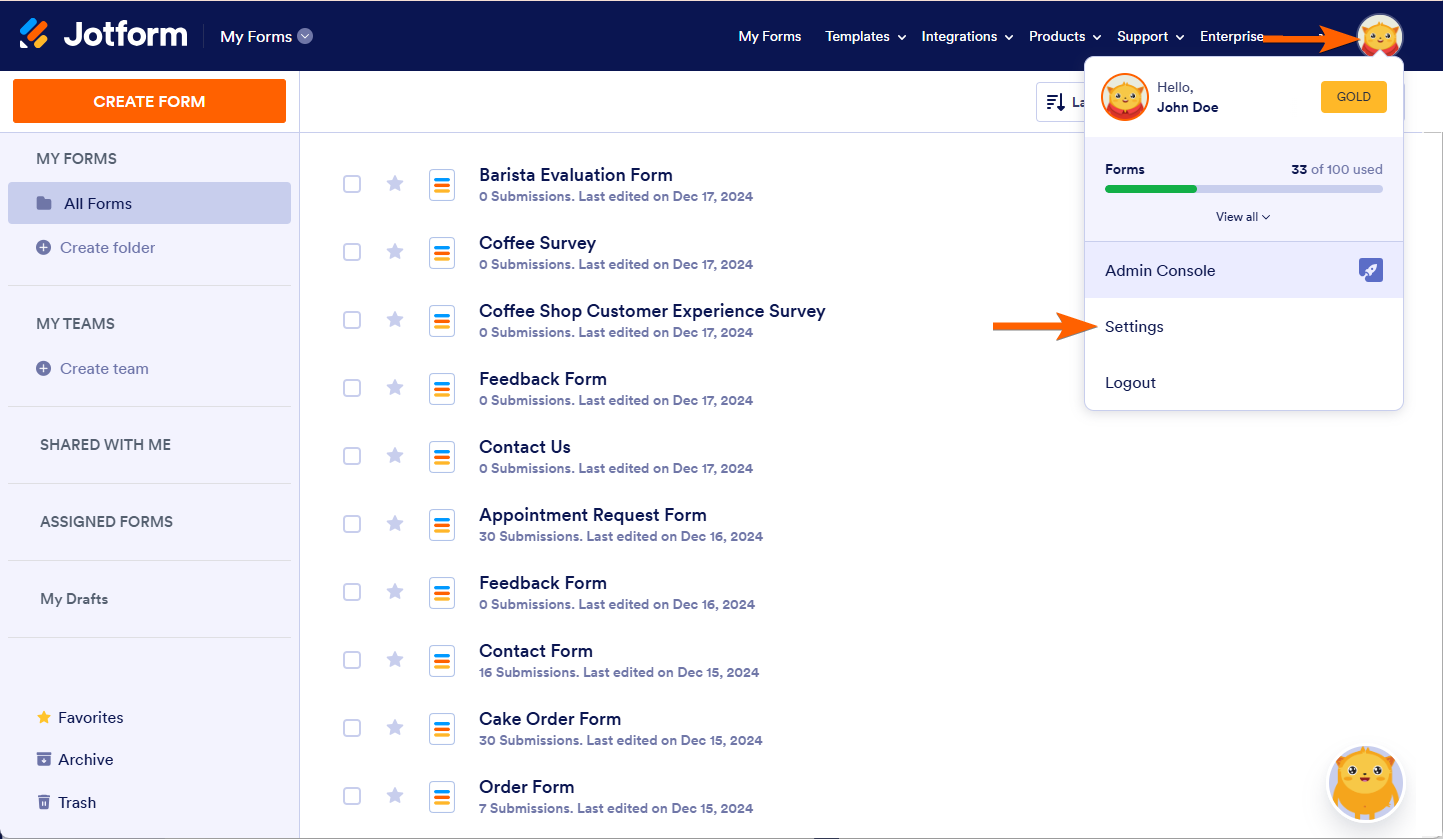Click the Cake Order Form document icon

(x=442, y=729)
